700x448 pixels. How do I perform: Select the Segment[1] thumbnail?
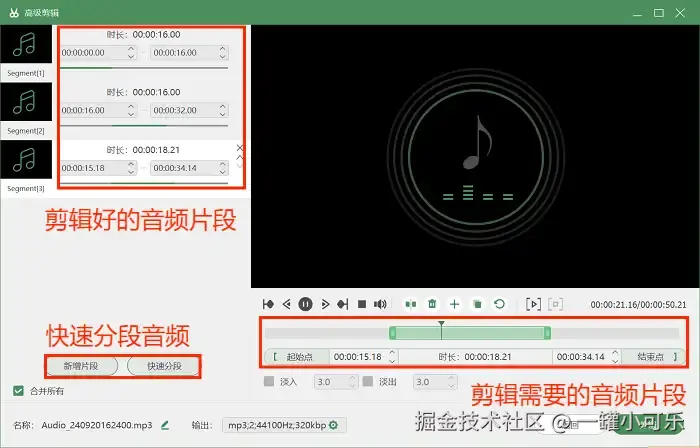click(x=26, y=44)
